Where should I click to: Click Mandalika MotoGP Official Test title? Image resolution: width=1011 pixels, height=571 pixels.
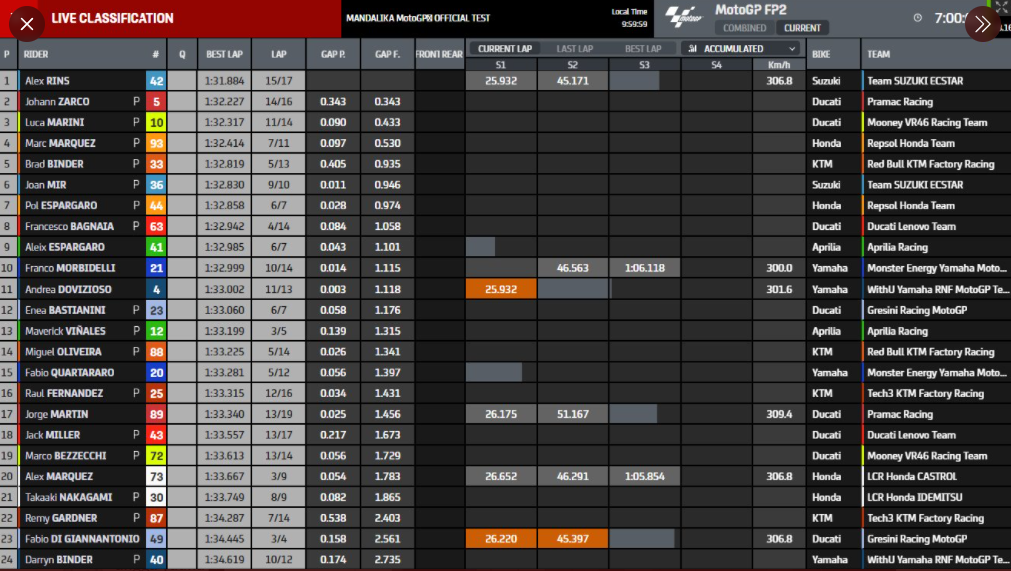[x=418, y=18]
